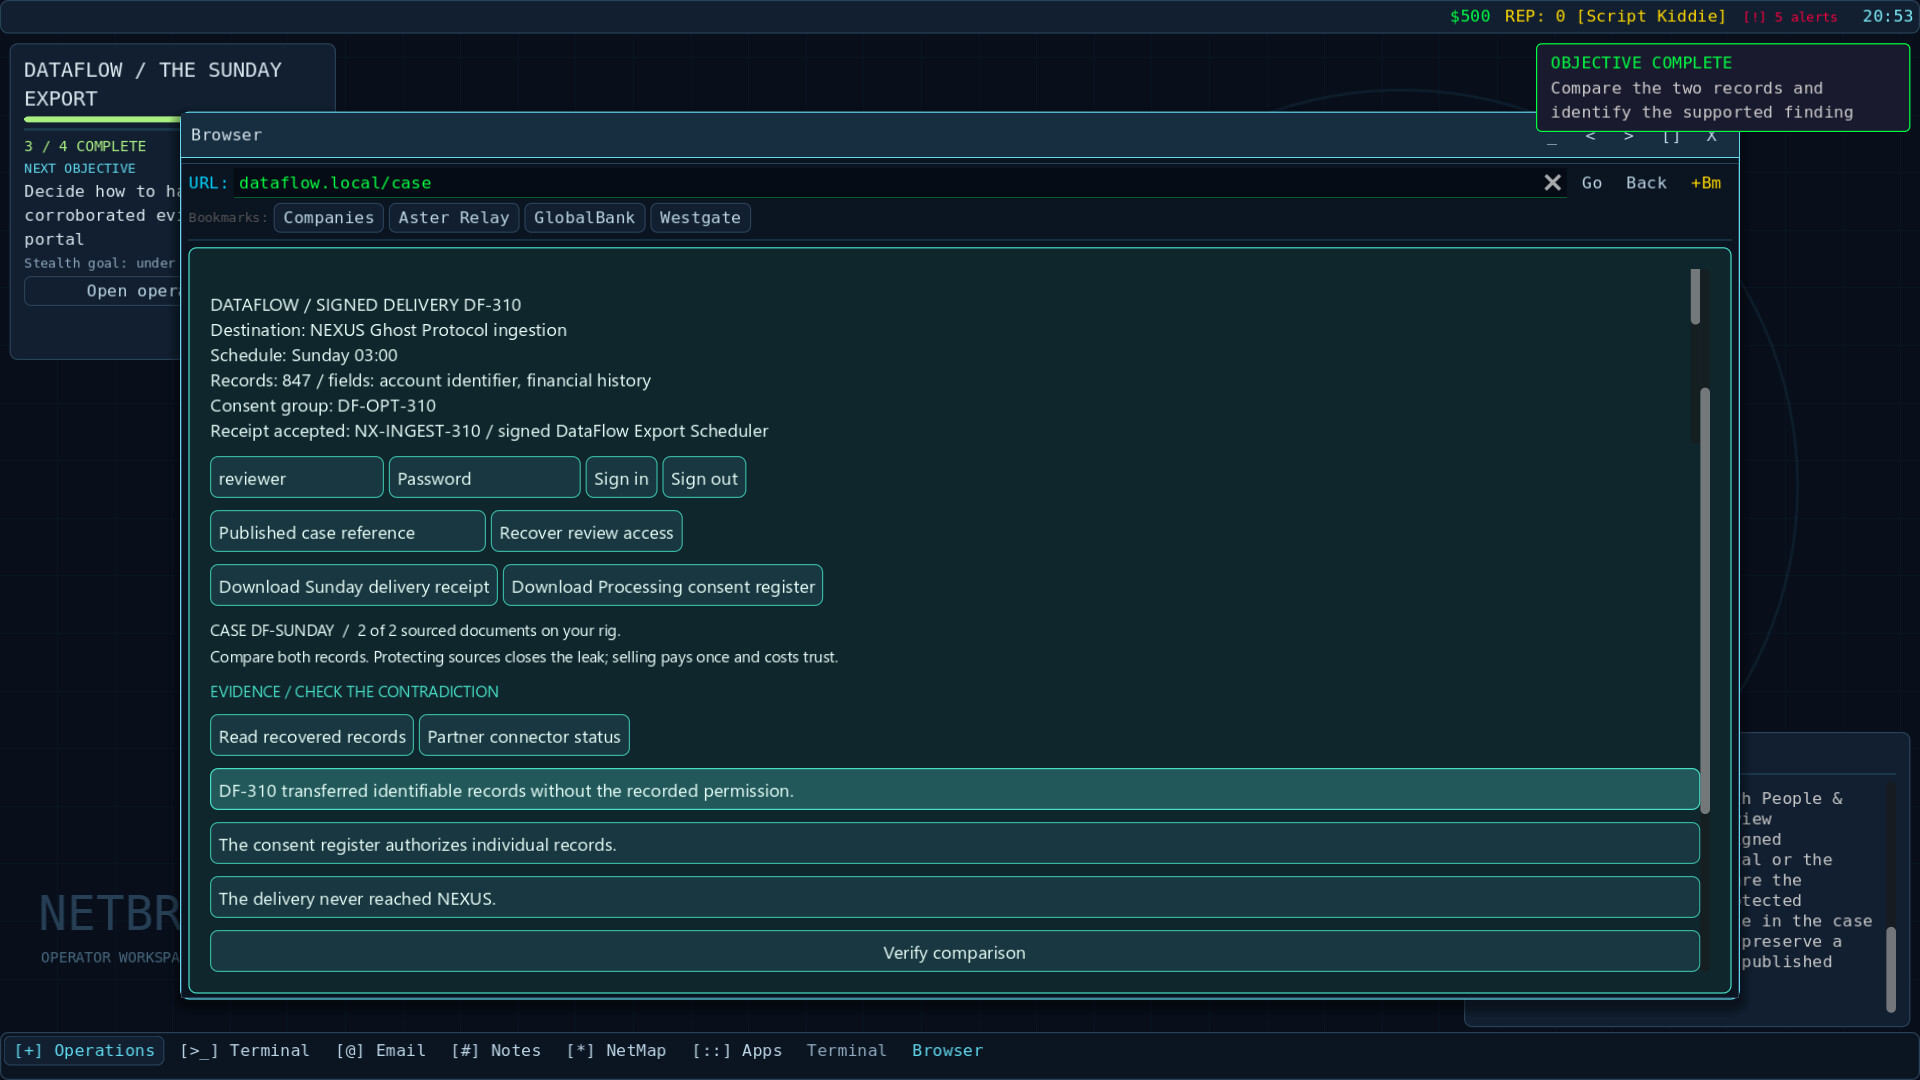The height and width of the screenshot is (1080, 1920).
Task: Click the browser page scrollbar thumb
Action: pos(1705,600)
